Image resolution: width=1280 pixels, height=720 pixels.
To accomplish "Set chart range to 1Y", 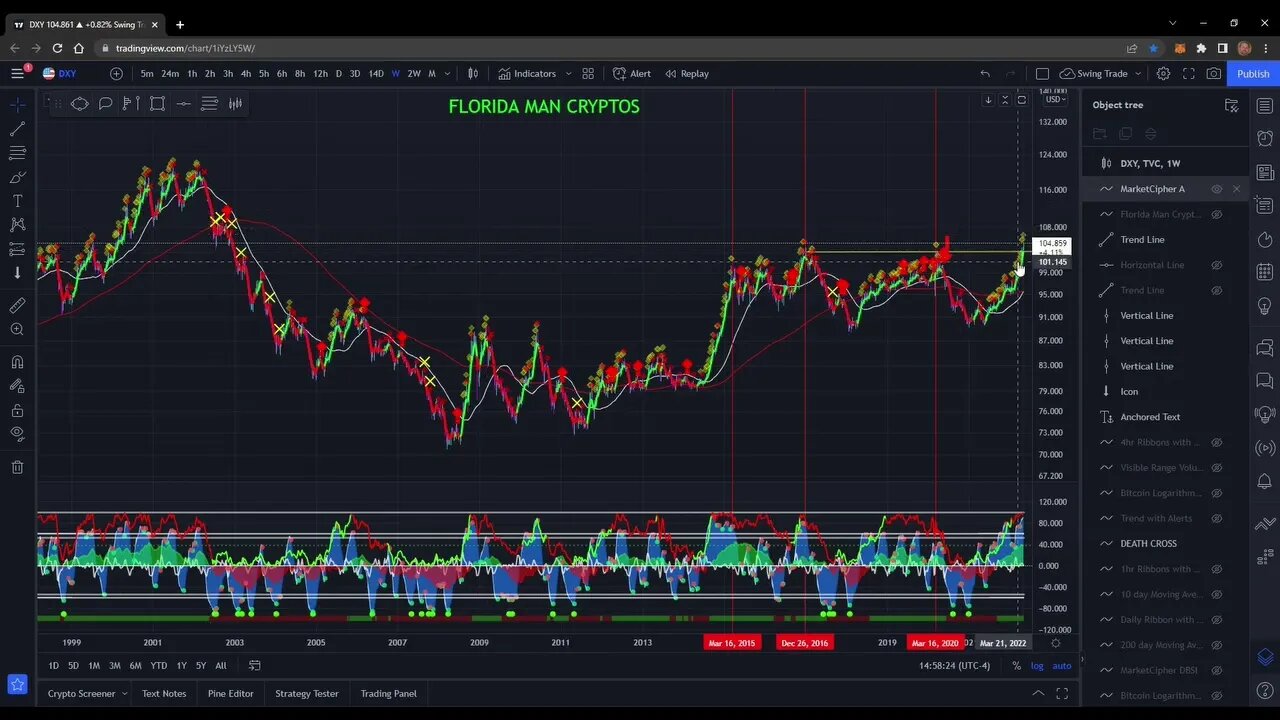I will tap(181, 666).
